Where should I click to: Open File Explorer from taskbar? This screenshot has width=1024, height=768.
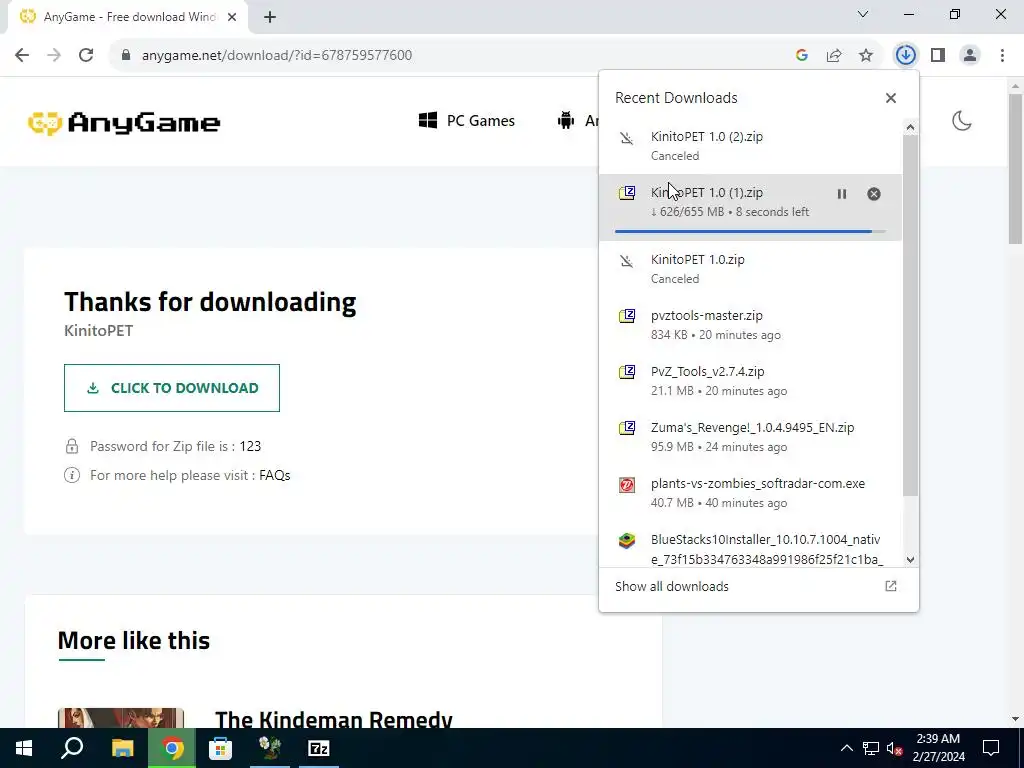(122, 748)
